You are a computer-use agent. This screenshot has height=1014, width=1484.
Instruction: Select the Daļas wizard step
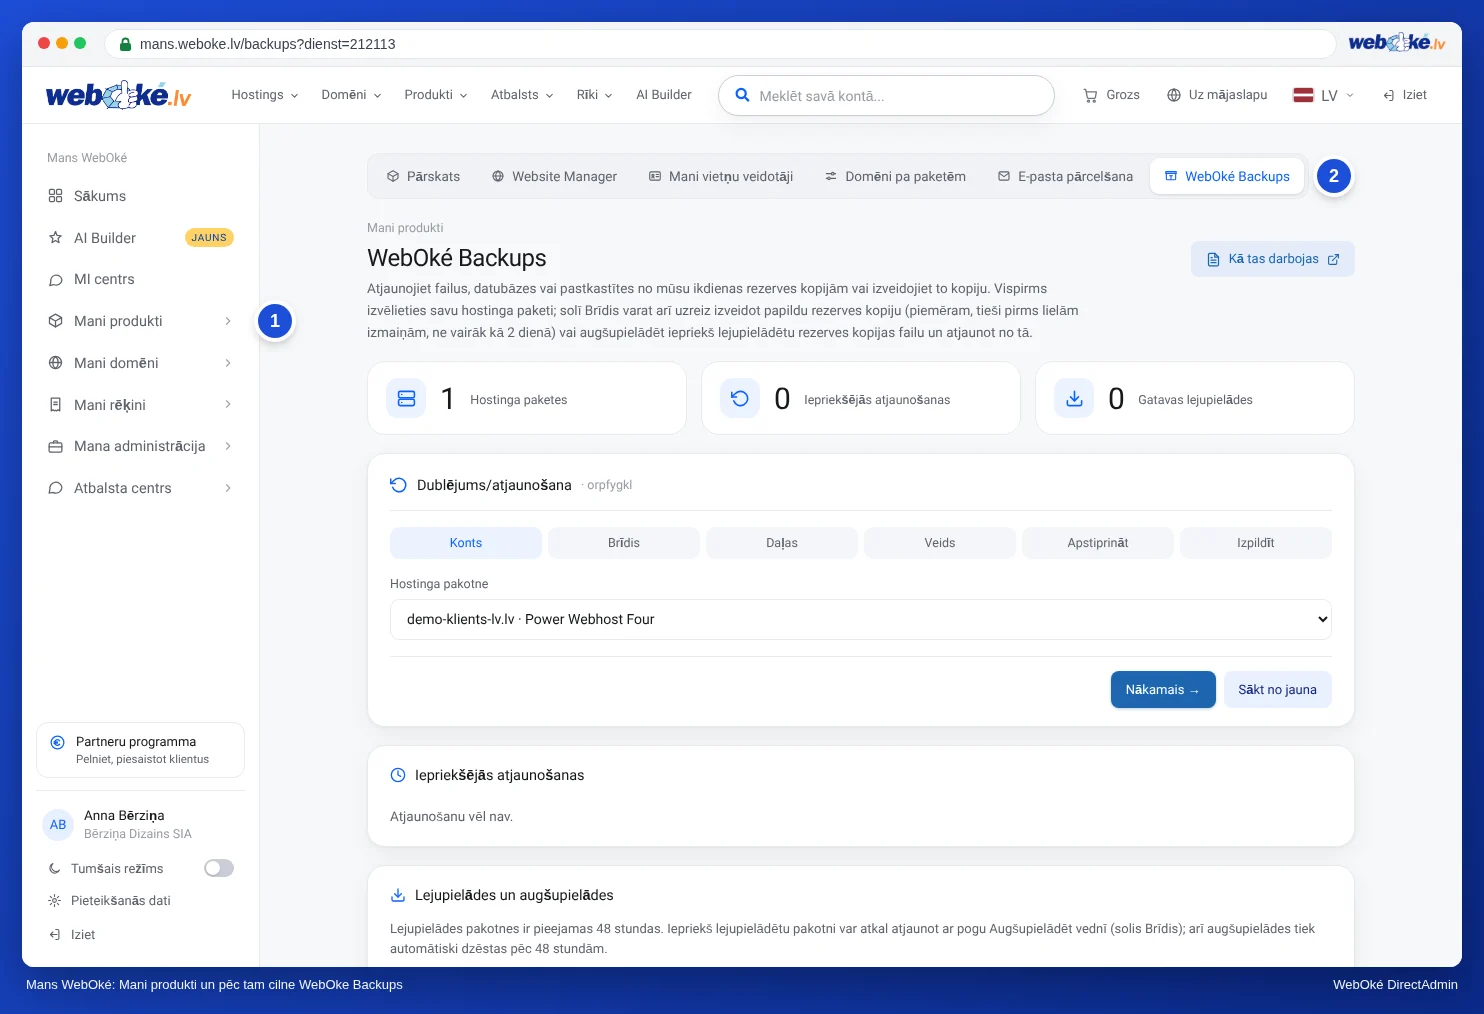coord(782,543)
